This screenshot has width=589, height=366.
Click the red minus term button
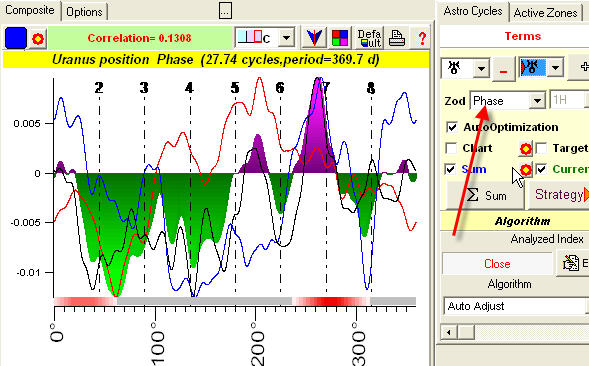(x=504, y=69)
